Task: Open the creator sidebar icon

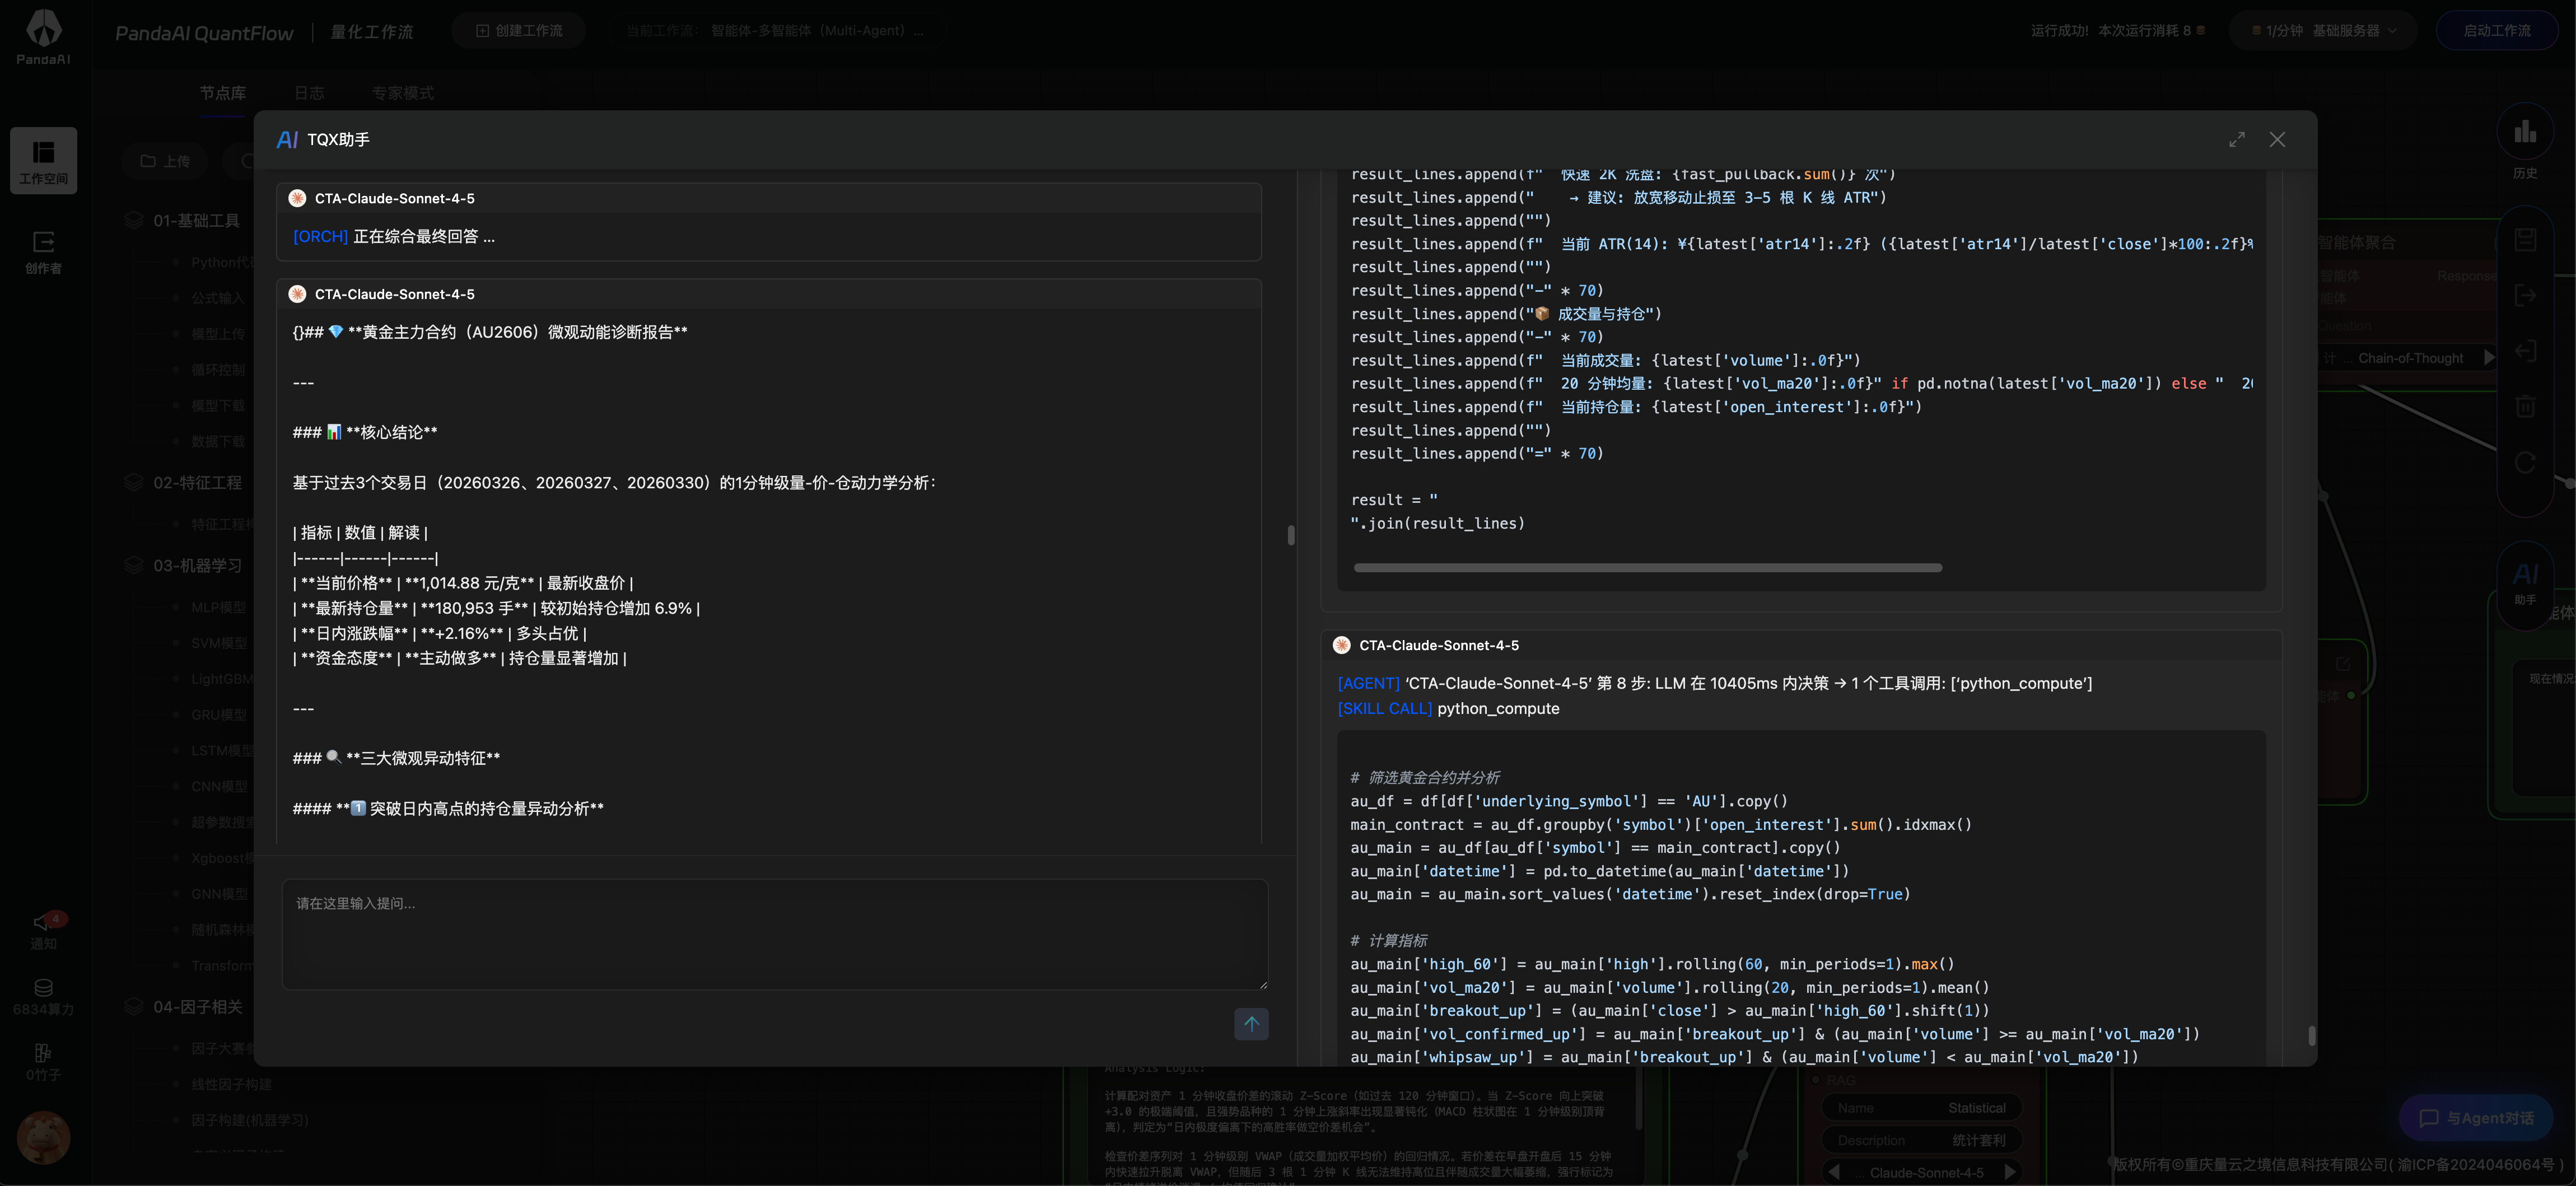Action: tap(43, 251)
